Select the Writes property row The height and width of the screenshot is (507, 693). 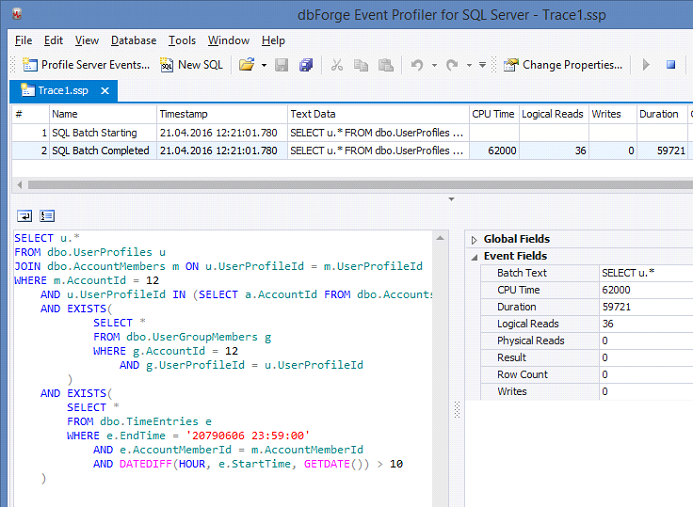pyautogui.click(x=587, y=391)
